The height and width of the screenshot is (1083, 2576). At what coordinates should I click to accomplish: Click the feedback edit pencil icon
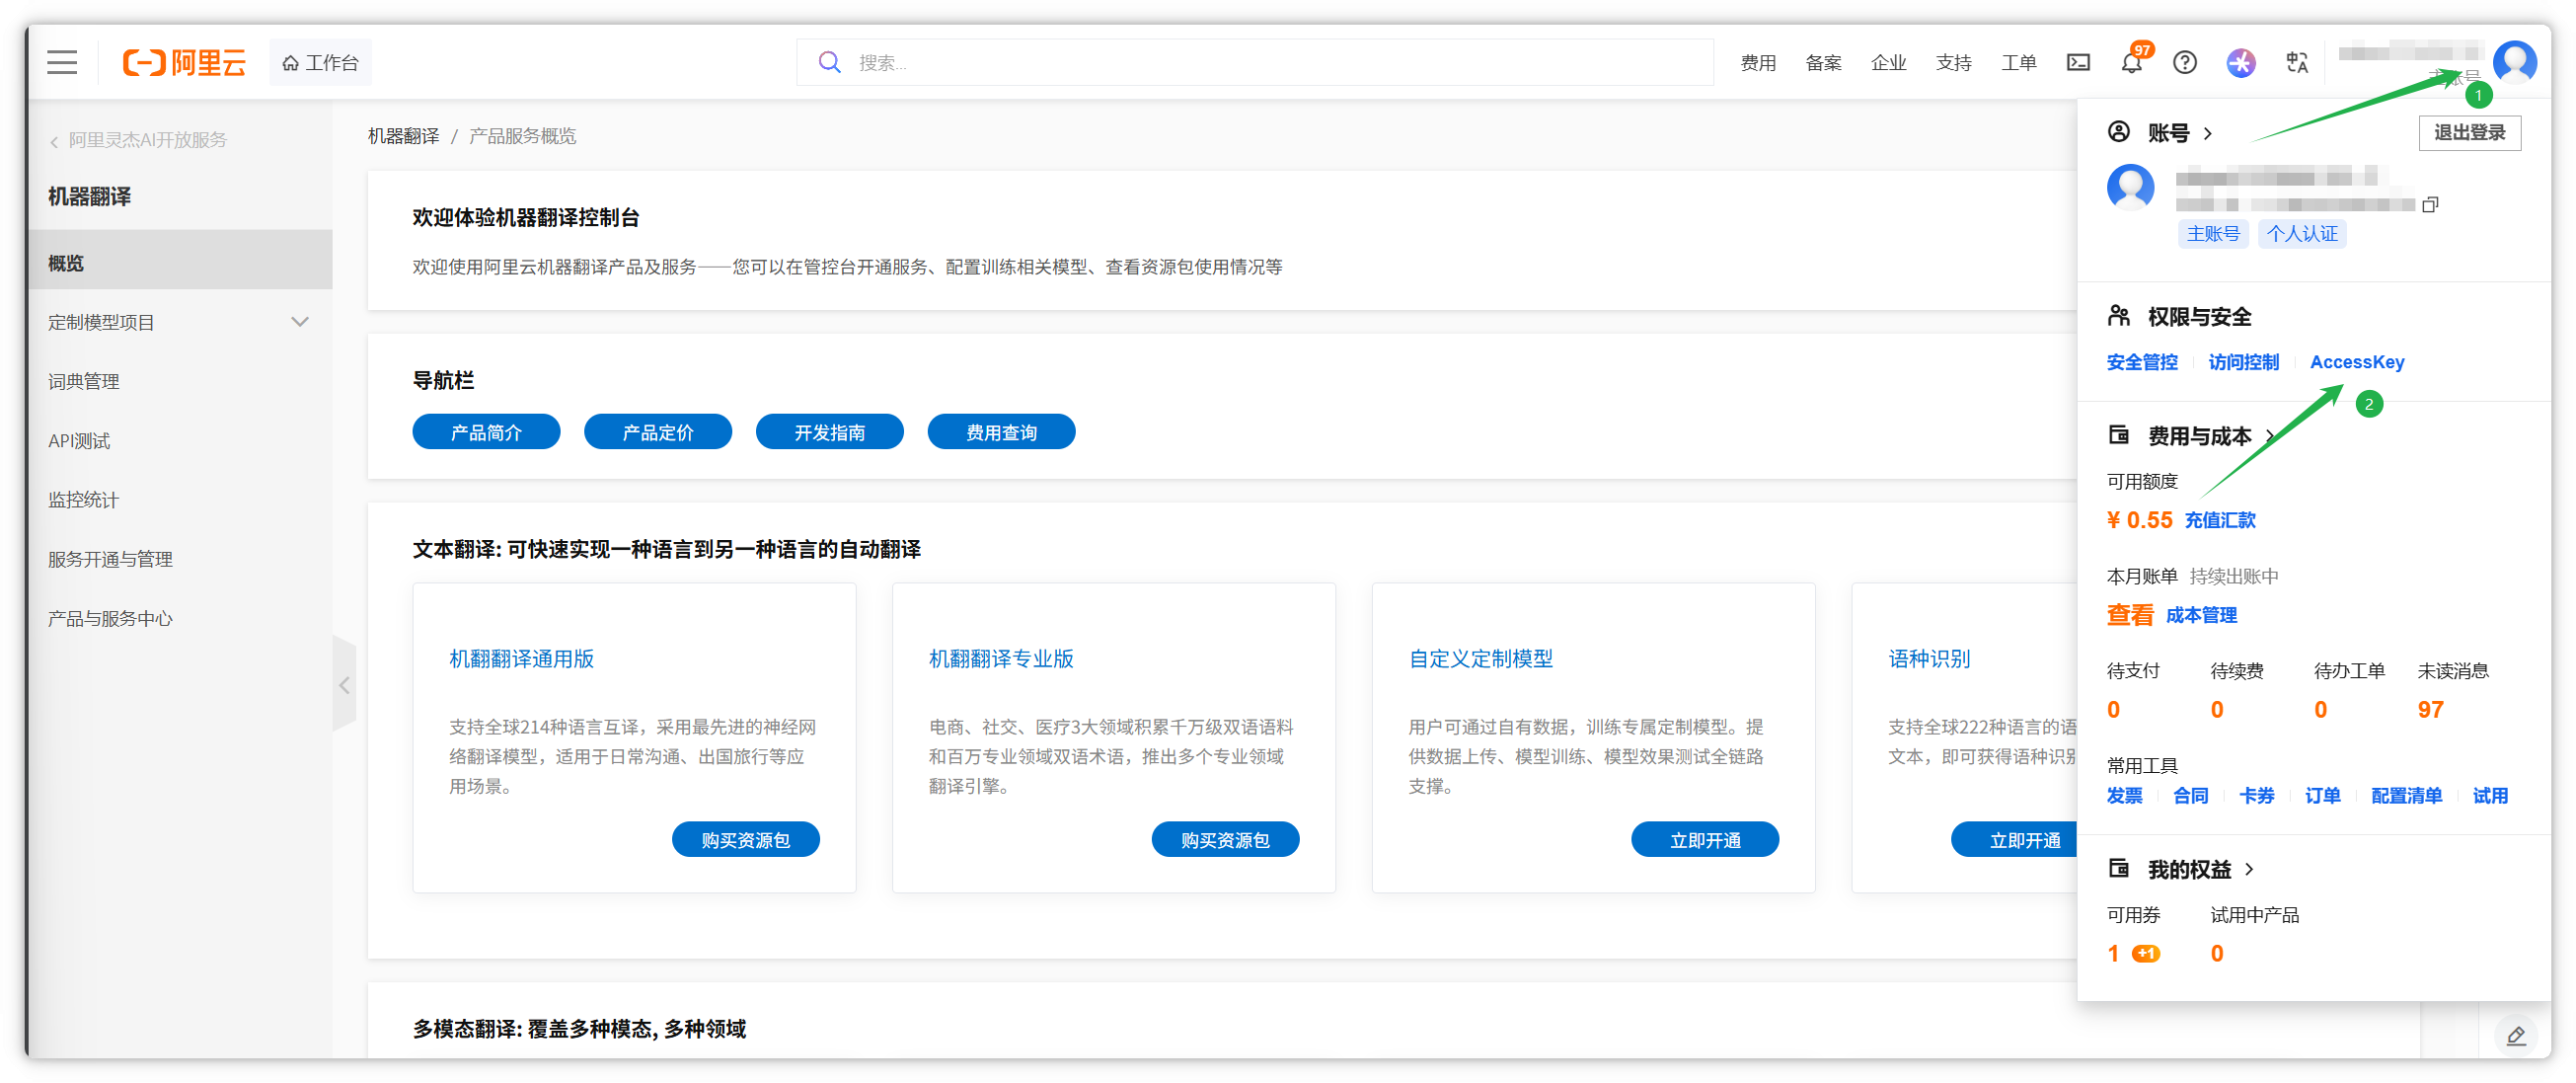pyautogui.click(x=2515, y=1035)
